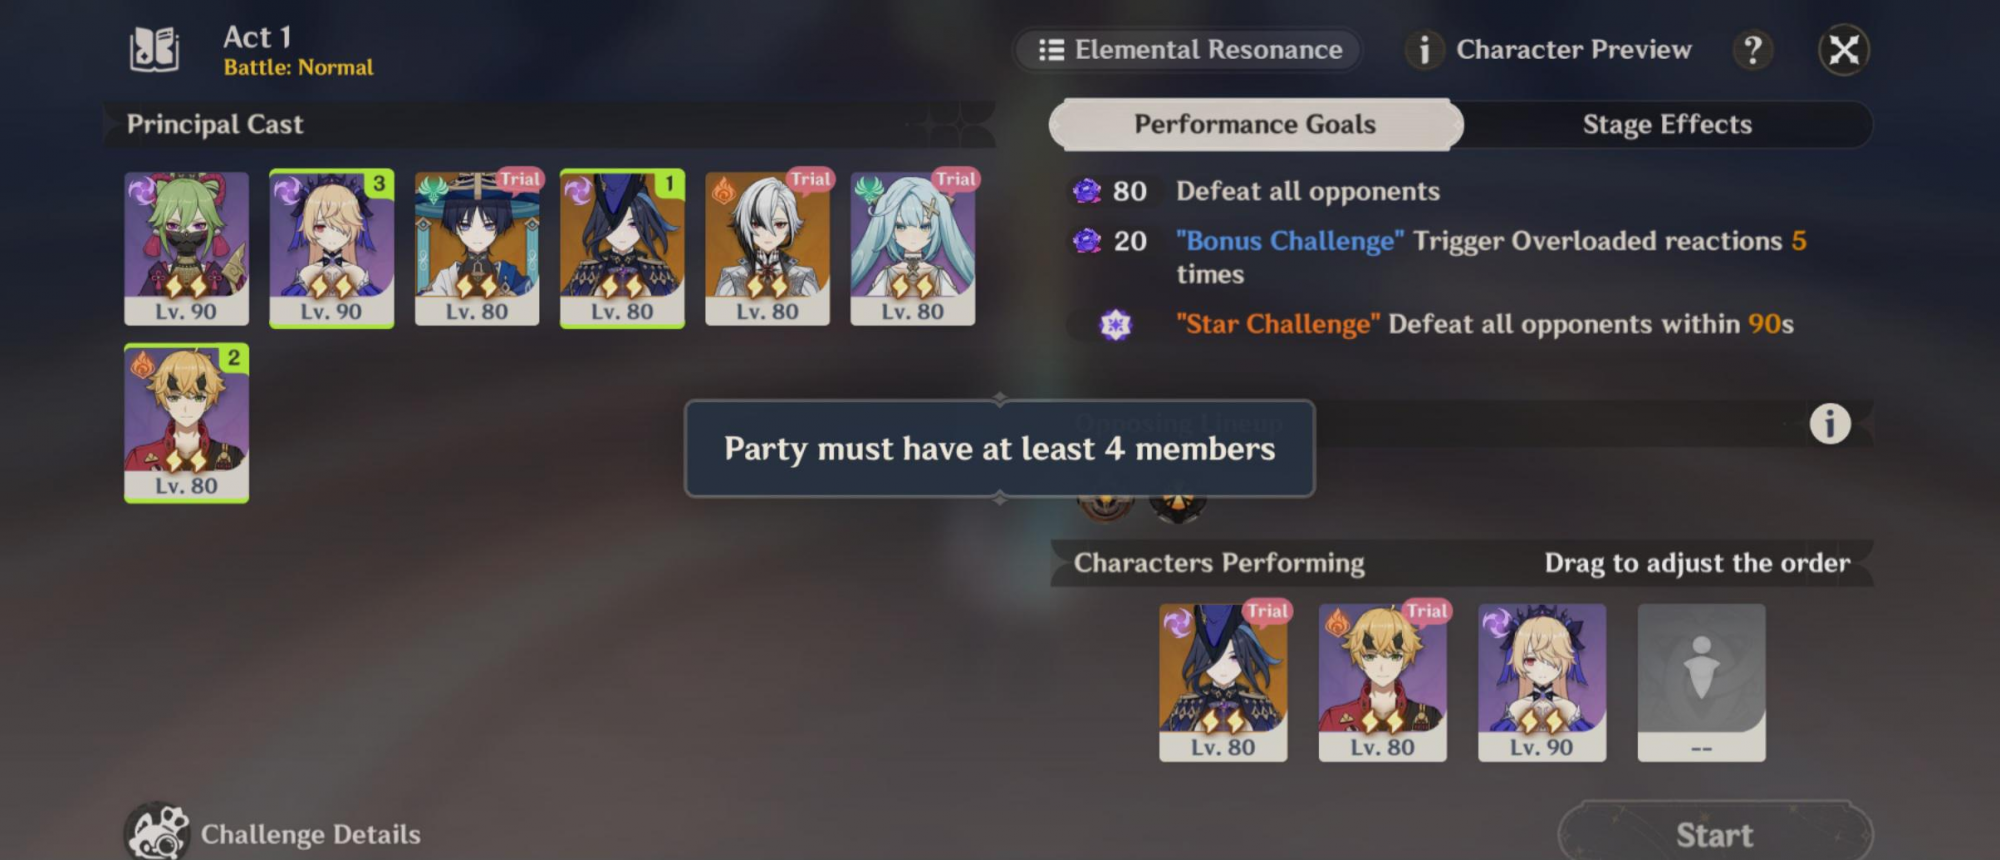This screenshot has width=2000, height=860.
Task: Open the book icon beside Act 1
Action: tap(154, 49)
